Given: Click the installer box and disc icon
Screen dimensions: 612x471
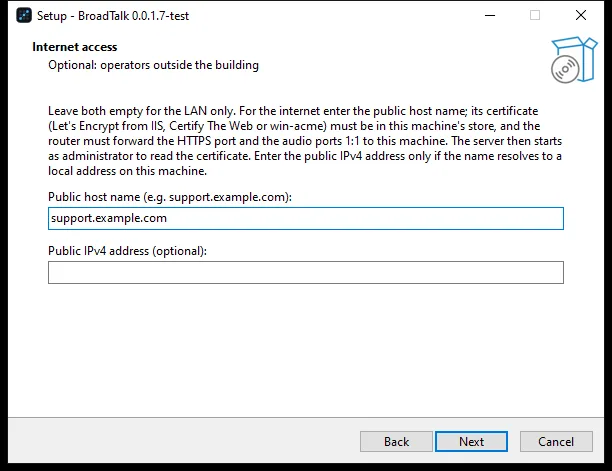Looking at the screenshot, I should coord(574,60).
